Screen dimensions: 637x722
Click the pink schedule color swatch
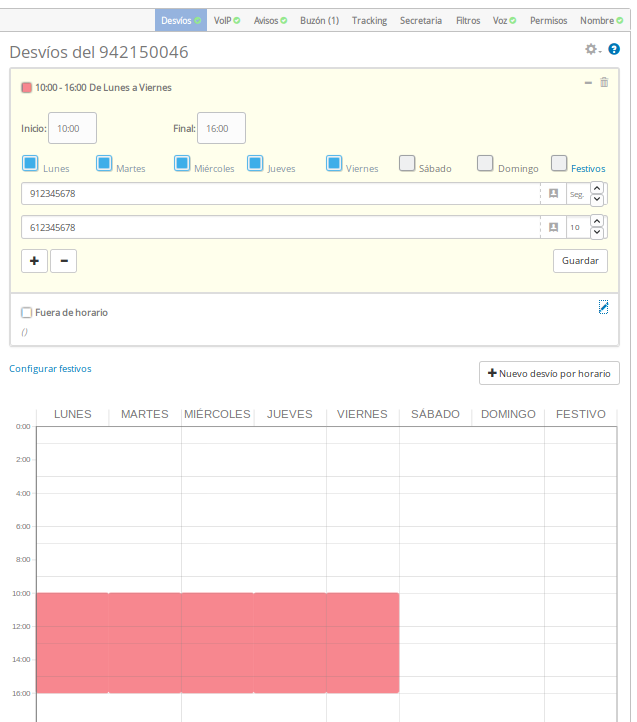click(x=27, y=88)
